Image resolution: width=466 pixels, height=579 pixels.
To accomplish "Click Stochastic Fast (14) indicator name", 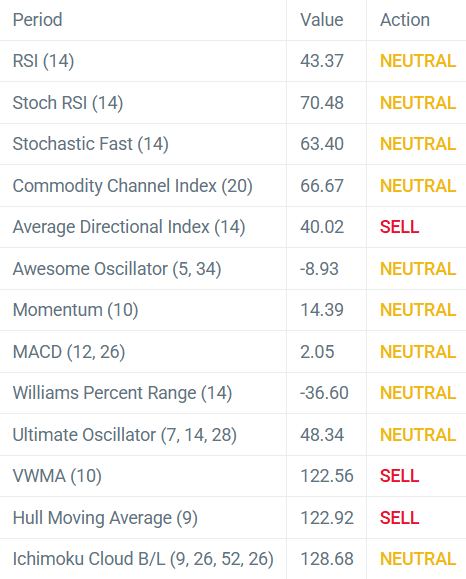I will [x=90, y=144].
